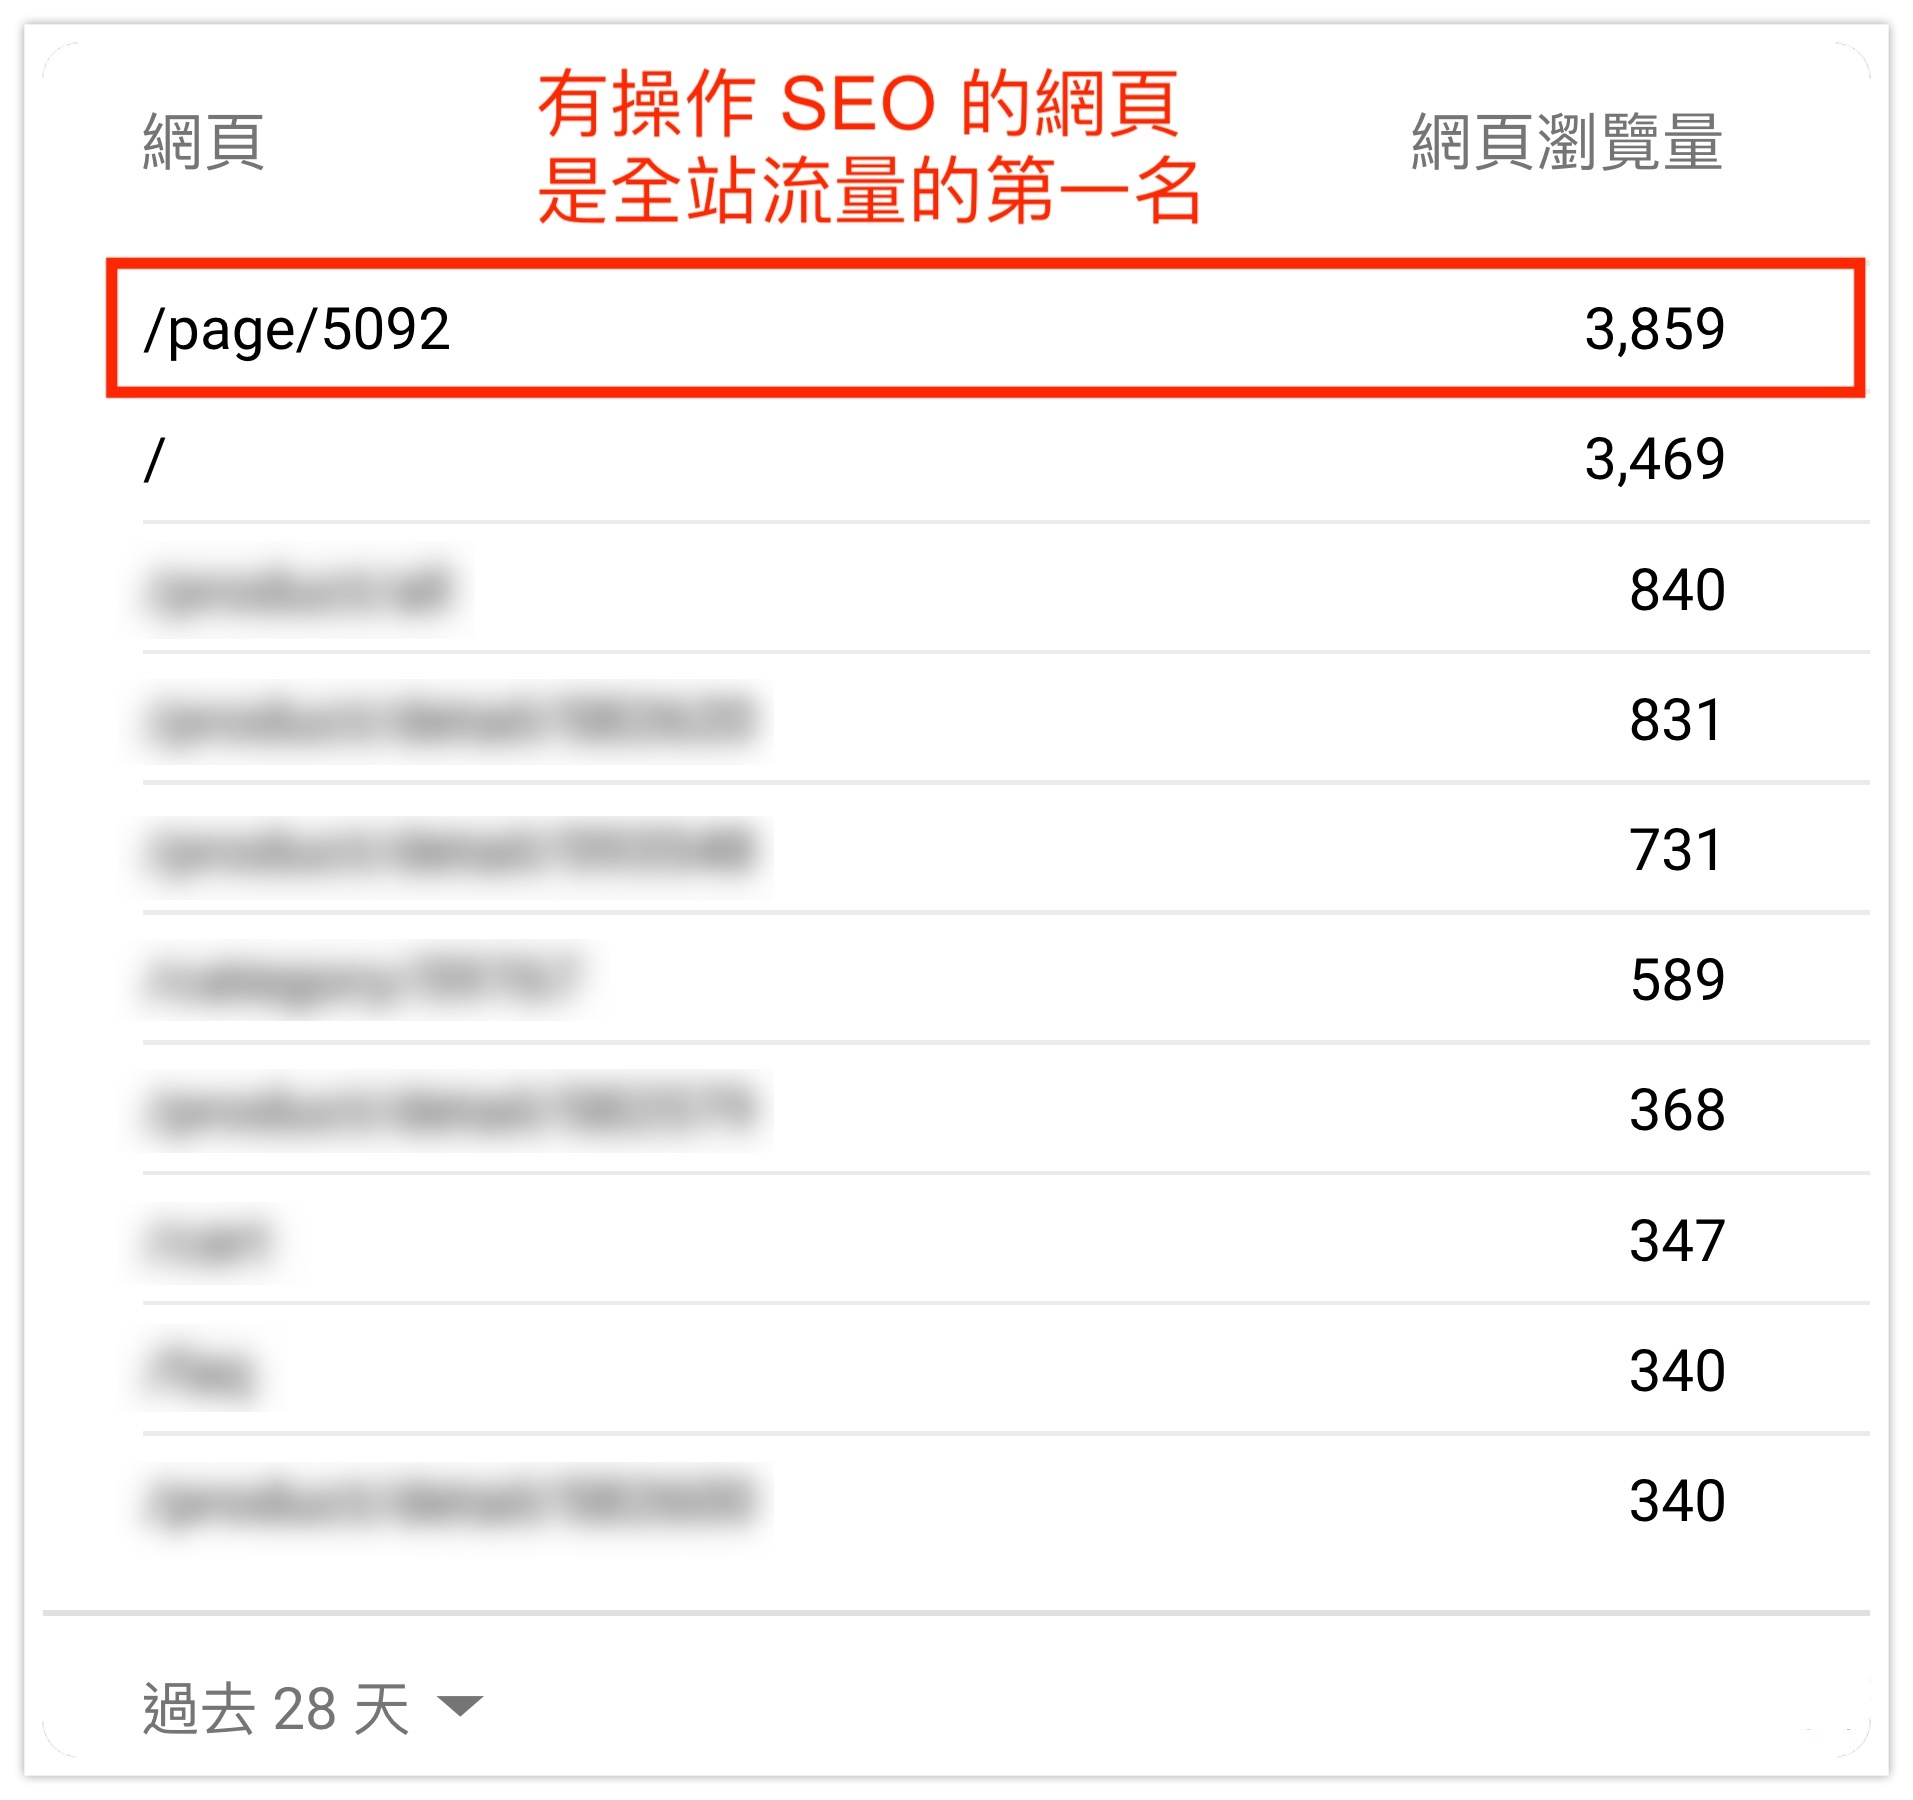Click the 840 pageviews value
The height and width of the screenshot is (1800, 1913).
click(x=1676, y=590)
